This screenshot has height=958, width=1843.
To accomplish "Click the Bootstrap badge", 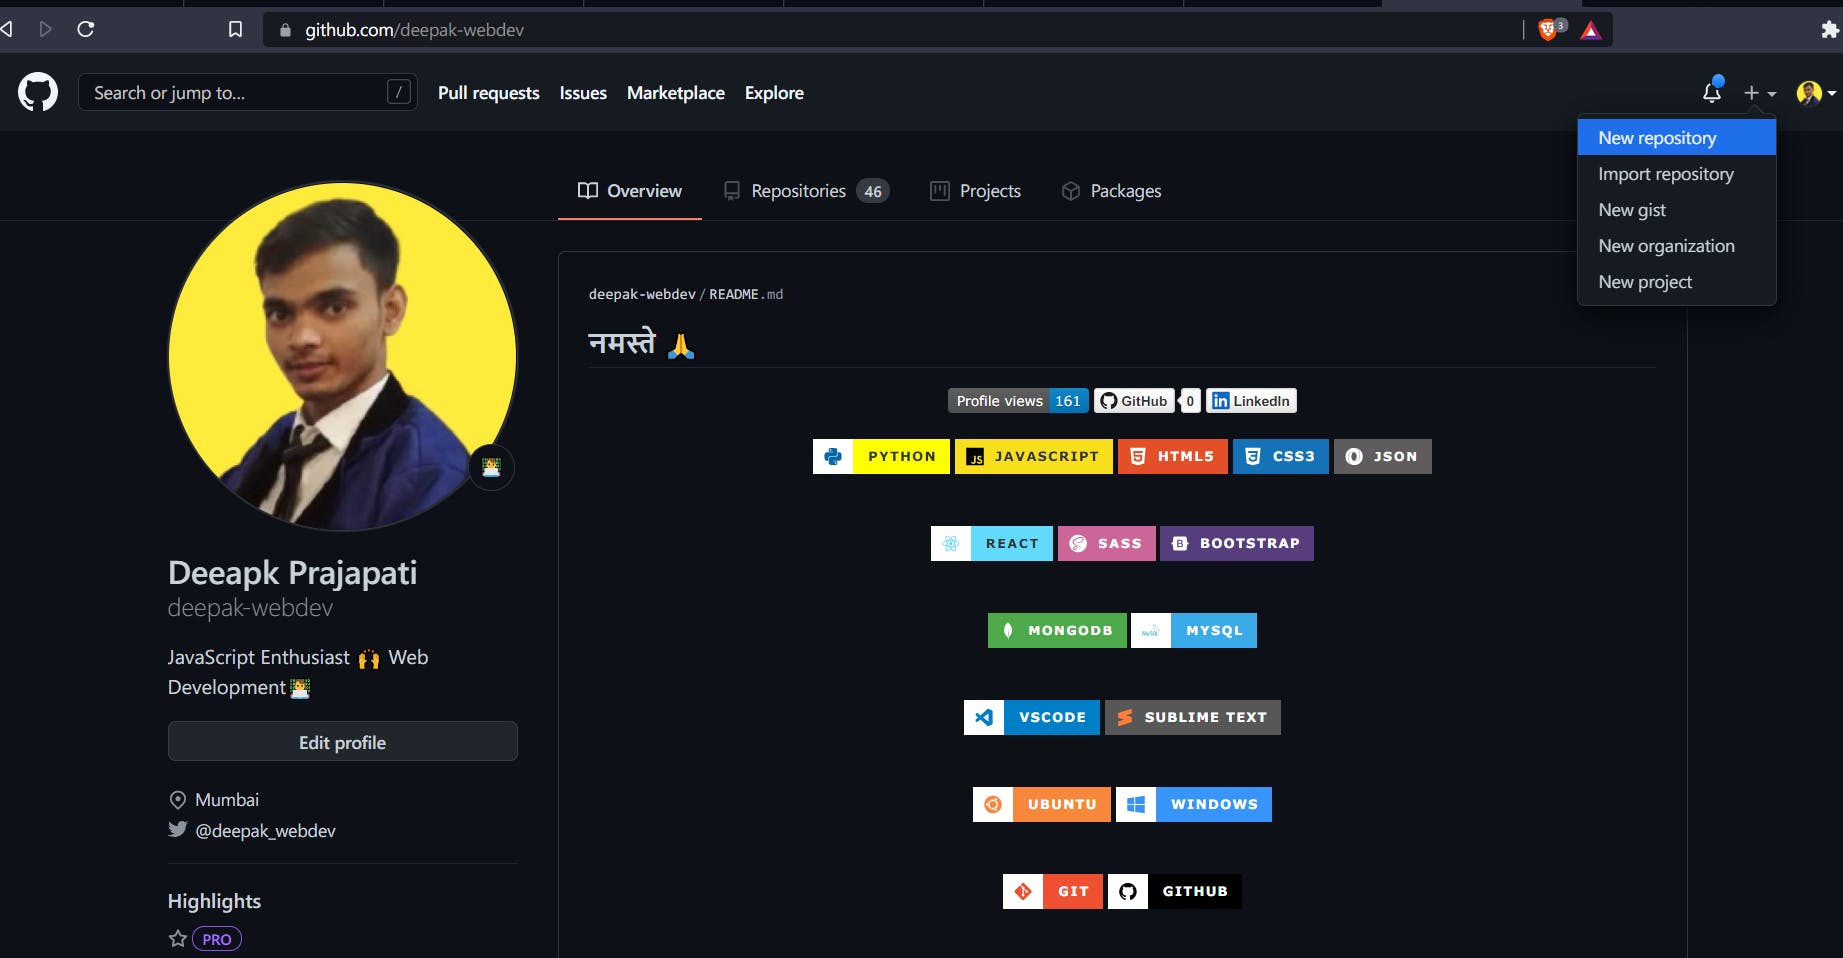I will (x=1236, y=543).
